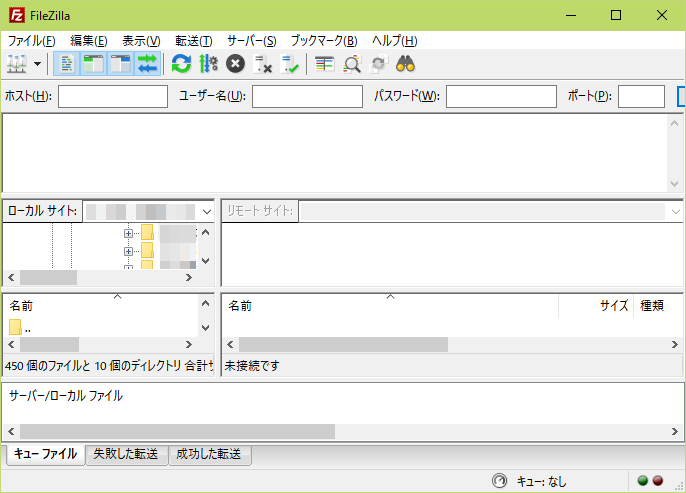Open the 編集(E) menu
This screenshot has height=493, width=686.
click(x=89, y=41)
